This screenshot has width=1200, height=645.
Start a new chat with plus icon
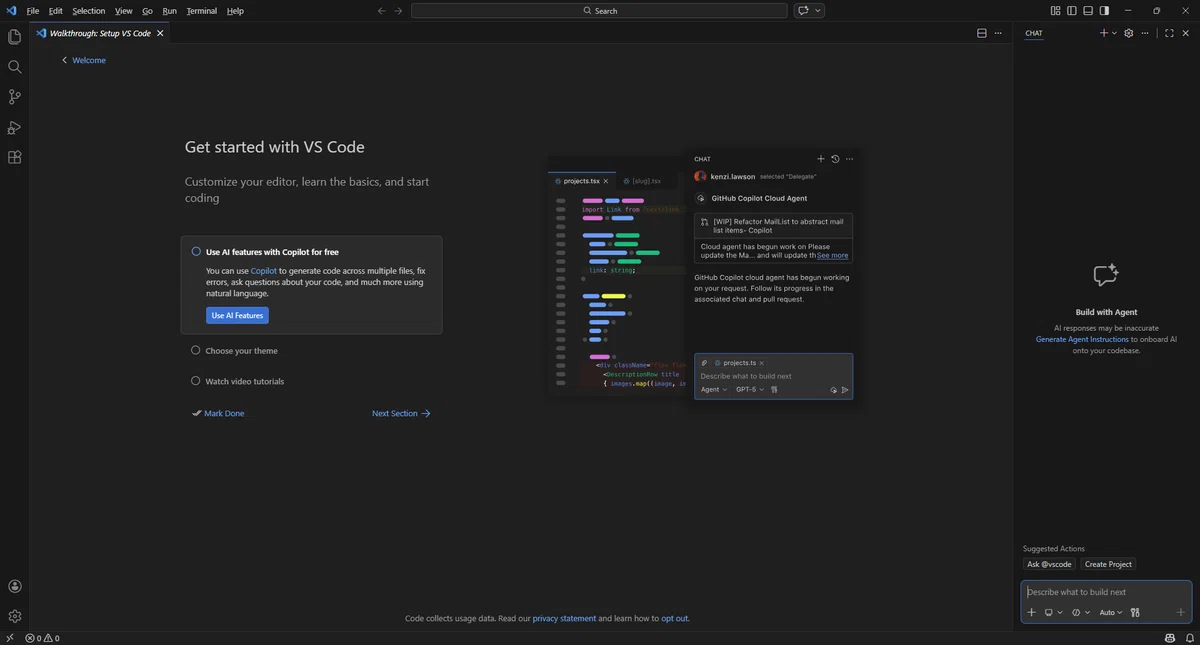(x=1104, y=33)
